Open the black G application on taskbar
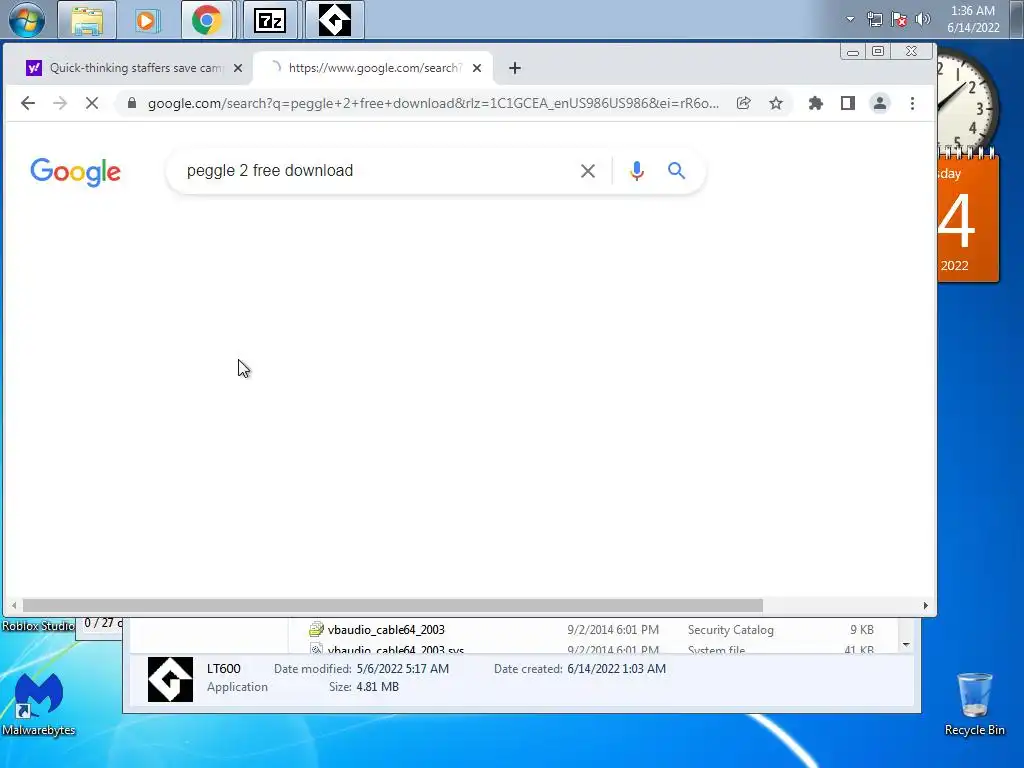 (x=334, y=20)
